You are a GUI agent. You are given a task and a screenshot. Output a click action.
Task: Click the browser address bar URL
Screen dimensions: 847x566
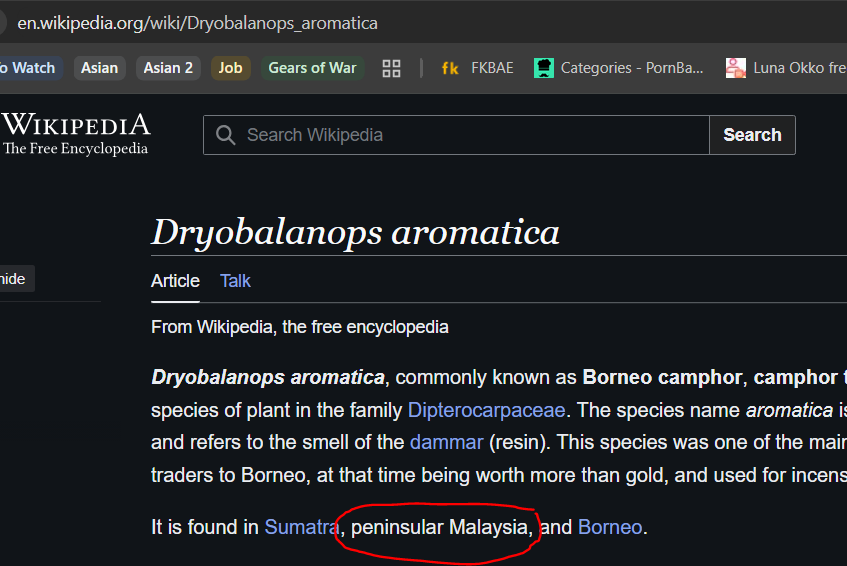198,22
